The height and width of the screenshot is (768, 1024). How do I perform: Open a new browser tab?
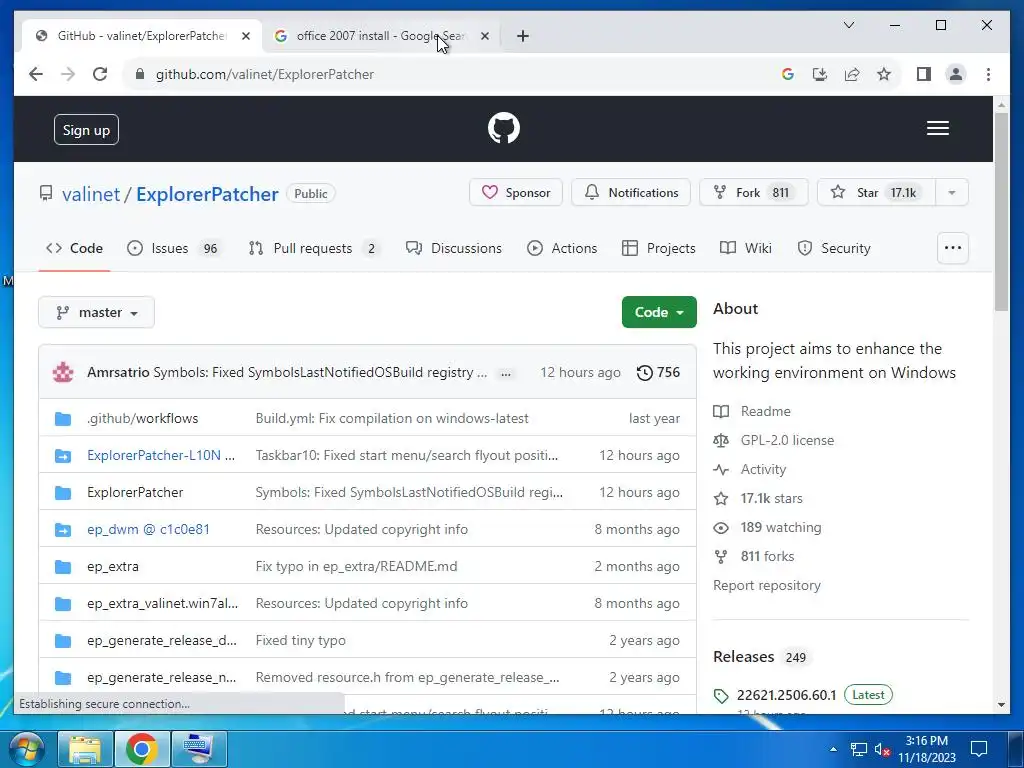point(522,36)
